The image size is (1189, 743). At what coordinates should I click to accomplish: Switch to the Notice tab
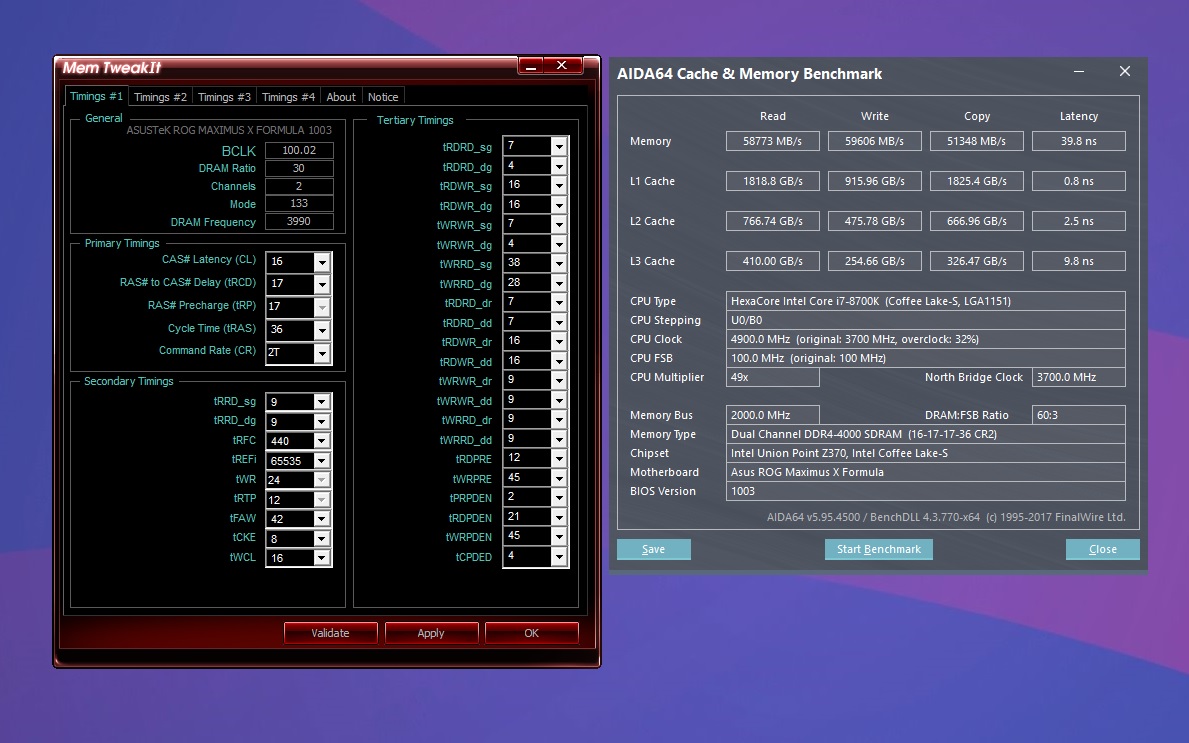pos(383,97)
